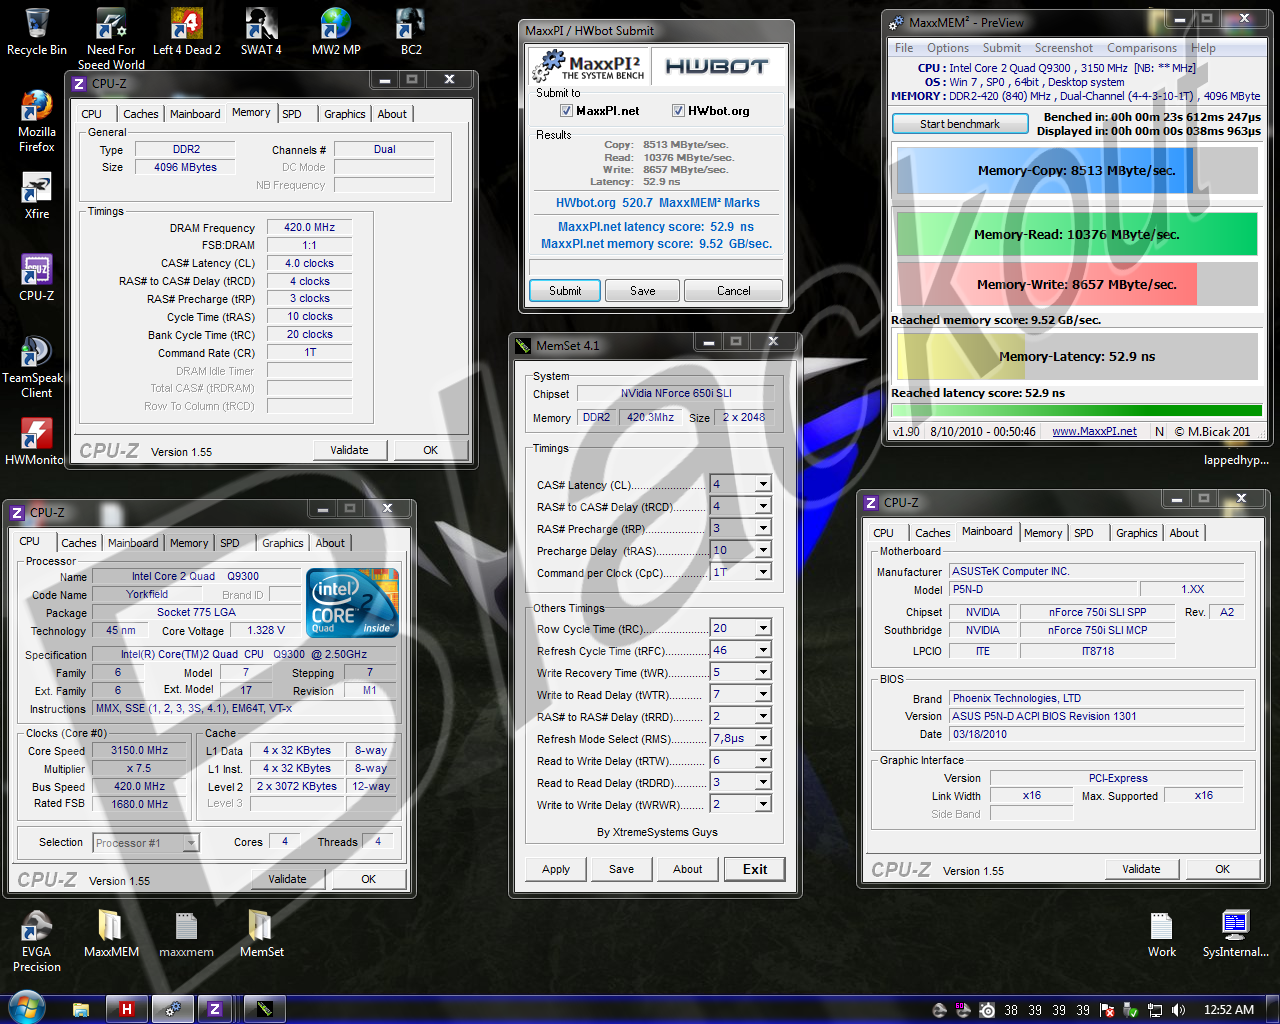The width and height of the screenshot is (1280, 1024).
Task: Open Mozilla Firefox desktop icon
Action: point(37,121)
